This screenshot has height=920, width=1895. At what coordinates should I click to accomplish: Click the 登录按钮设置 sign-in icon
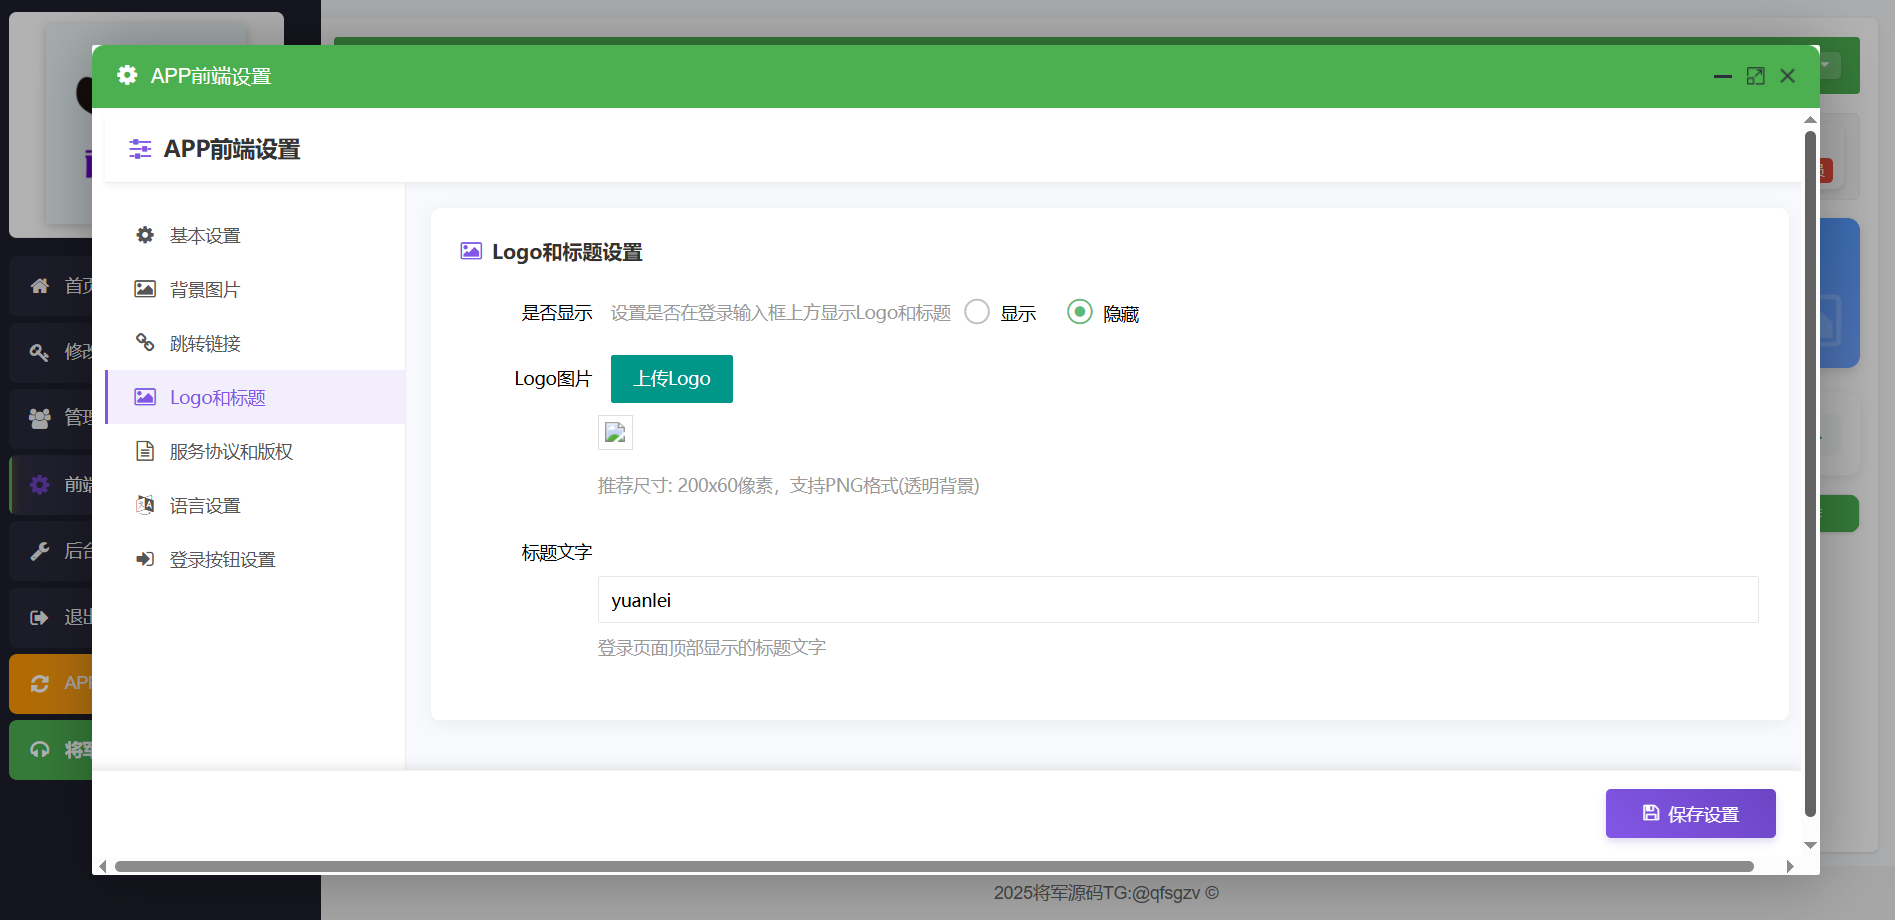point(145,559)
